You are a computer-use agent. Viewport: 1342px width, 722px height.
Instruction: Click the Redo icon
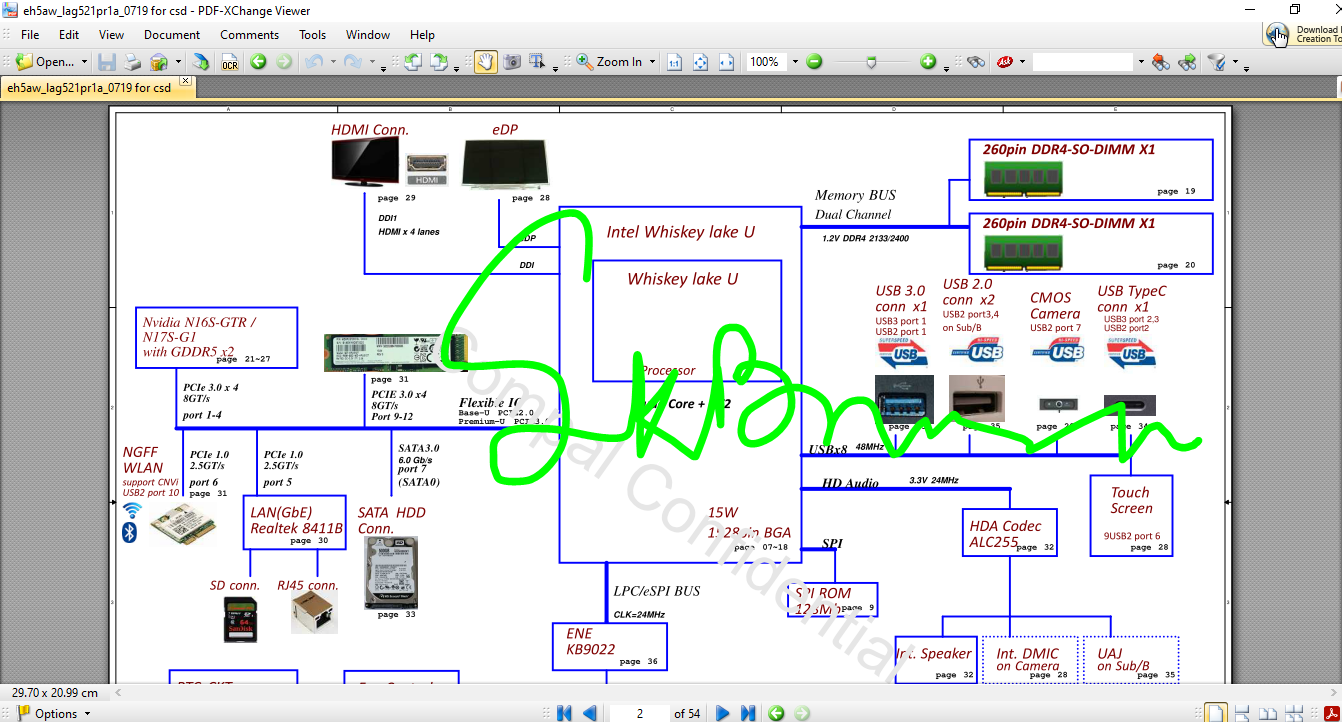coord(352,62)
